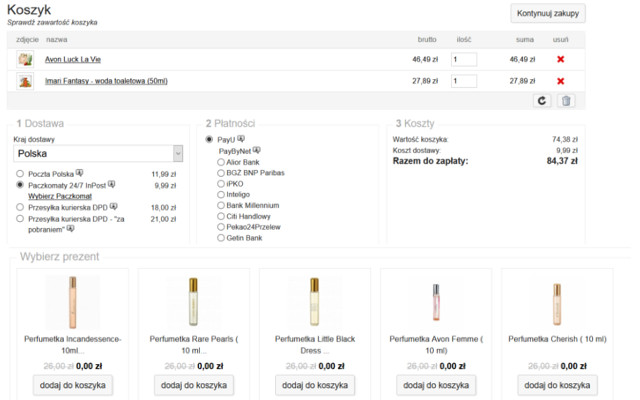
Task: Click the Perfumetka Cherish gift image
Action: point(557,302)
